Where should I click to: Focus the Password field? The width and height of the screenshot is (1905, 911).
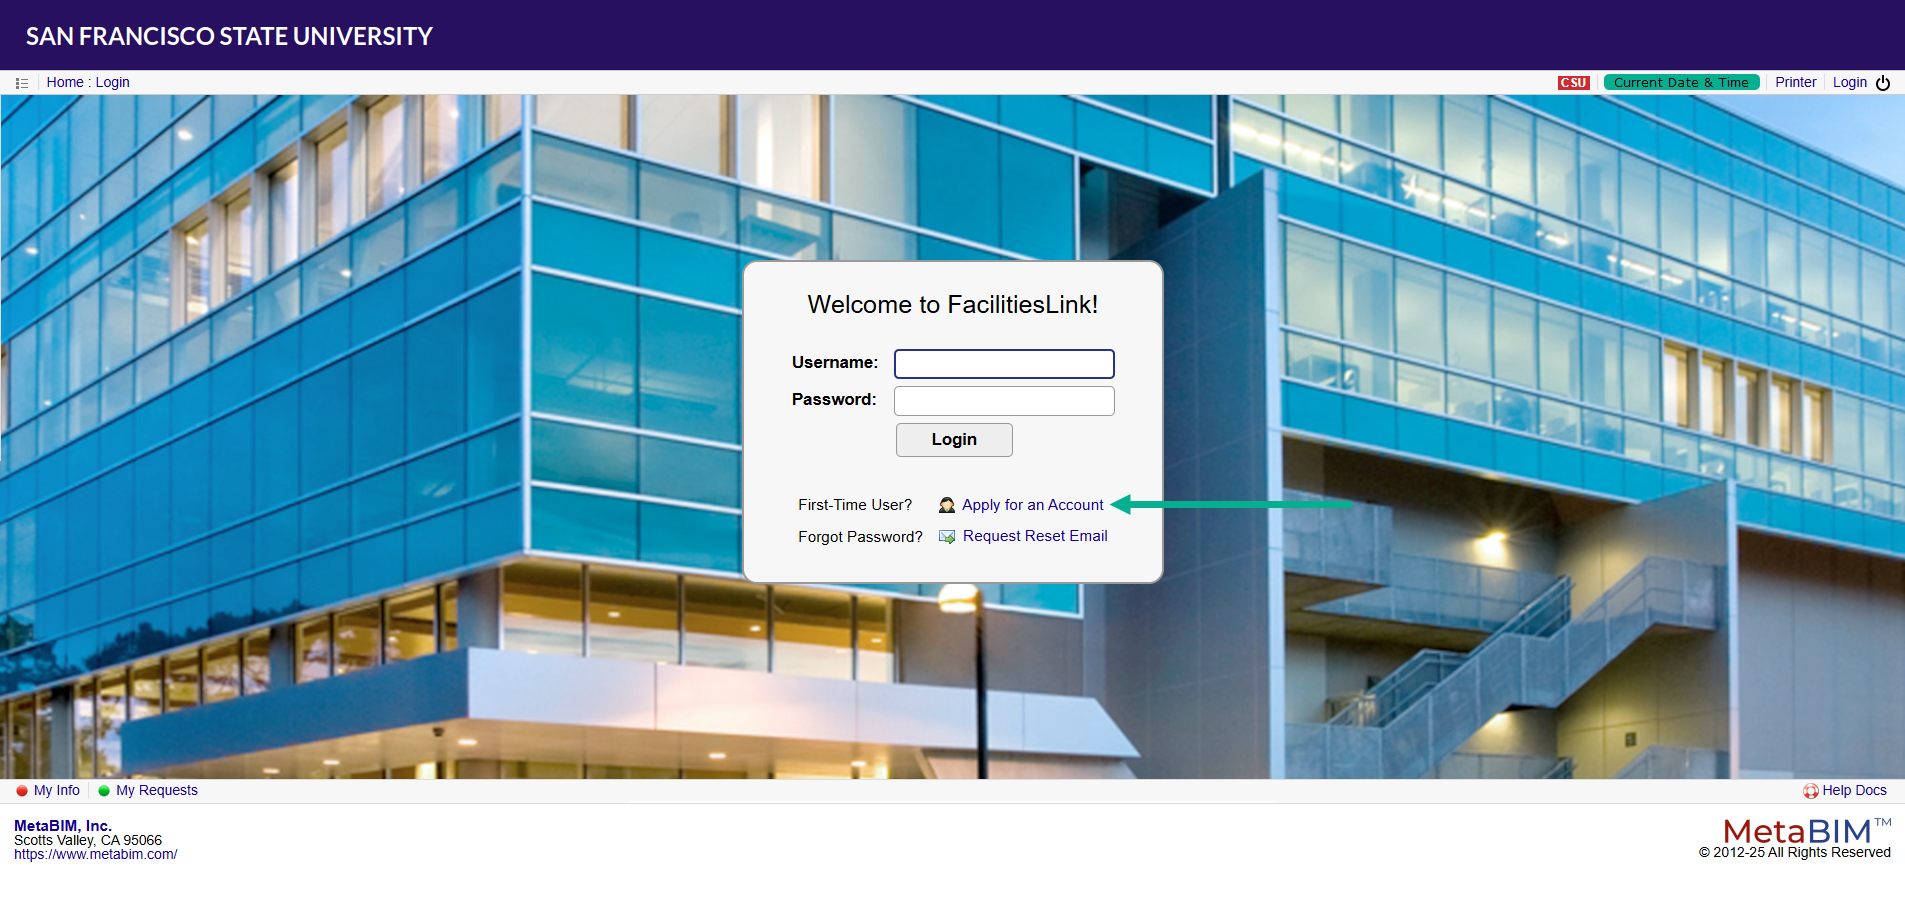(1004, 401)
